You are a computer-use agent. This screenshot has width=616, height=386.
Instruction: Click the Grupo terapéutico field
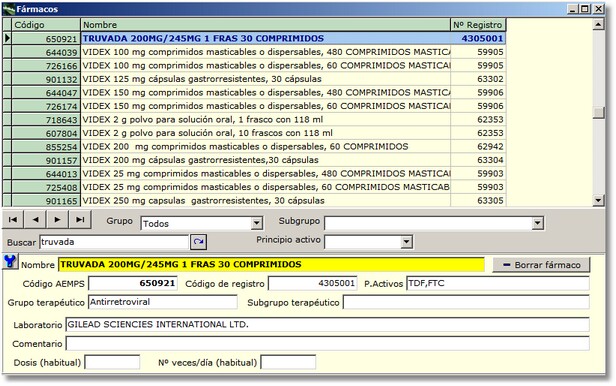163,302
